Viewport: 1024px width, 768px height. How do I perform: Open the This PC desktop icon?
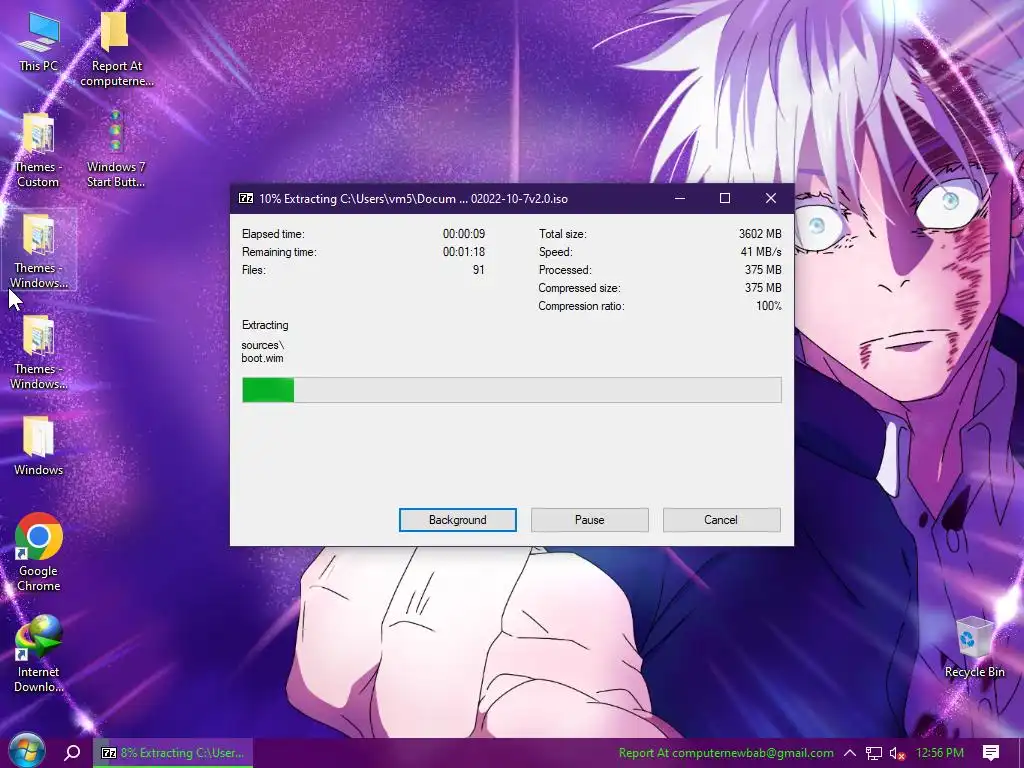coord(39,42)
